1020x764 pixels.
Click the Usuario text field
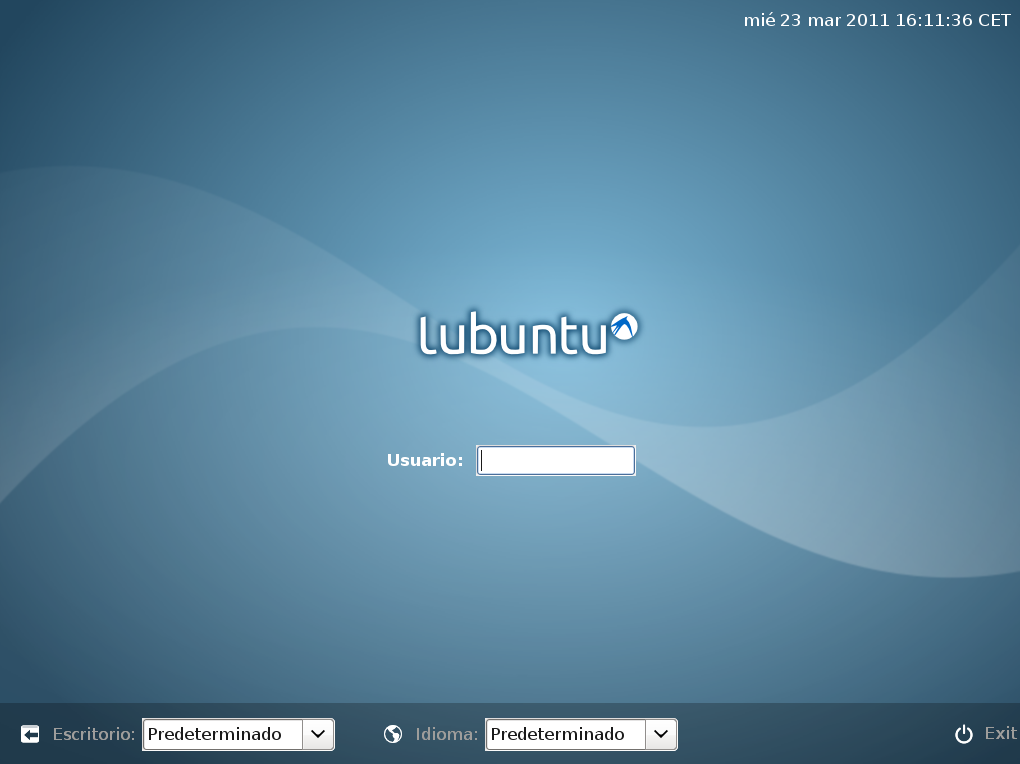pos(556,461)
